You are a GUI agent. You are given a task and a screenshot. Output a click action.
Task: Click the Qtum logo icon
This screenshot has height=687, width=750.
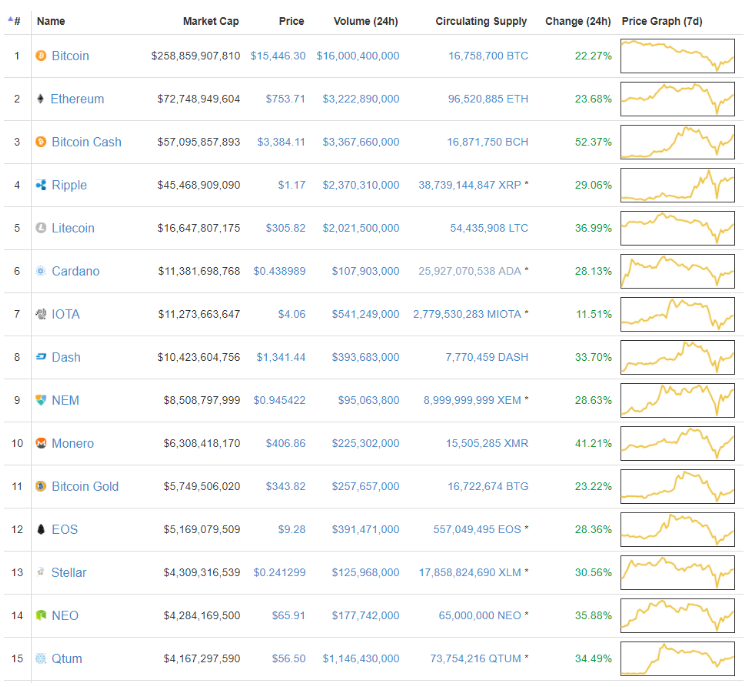coord(41,658)
